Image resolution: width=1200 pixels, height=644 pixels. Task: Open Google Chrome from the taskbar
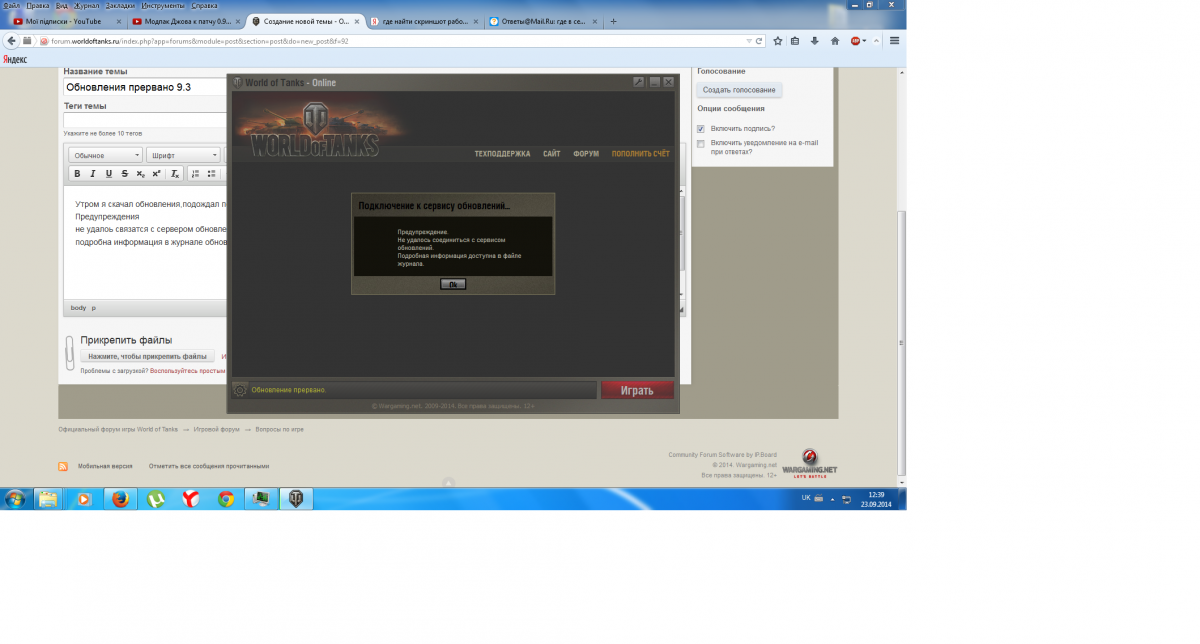(226, 498)
